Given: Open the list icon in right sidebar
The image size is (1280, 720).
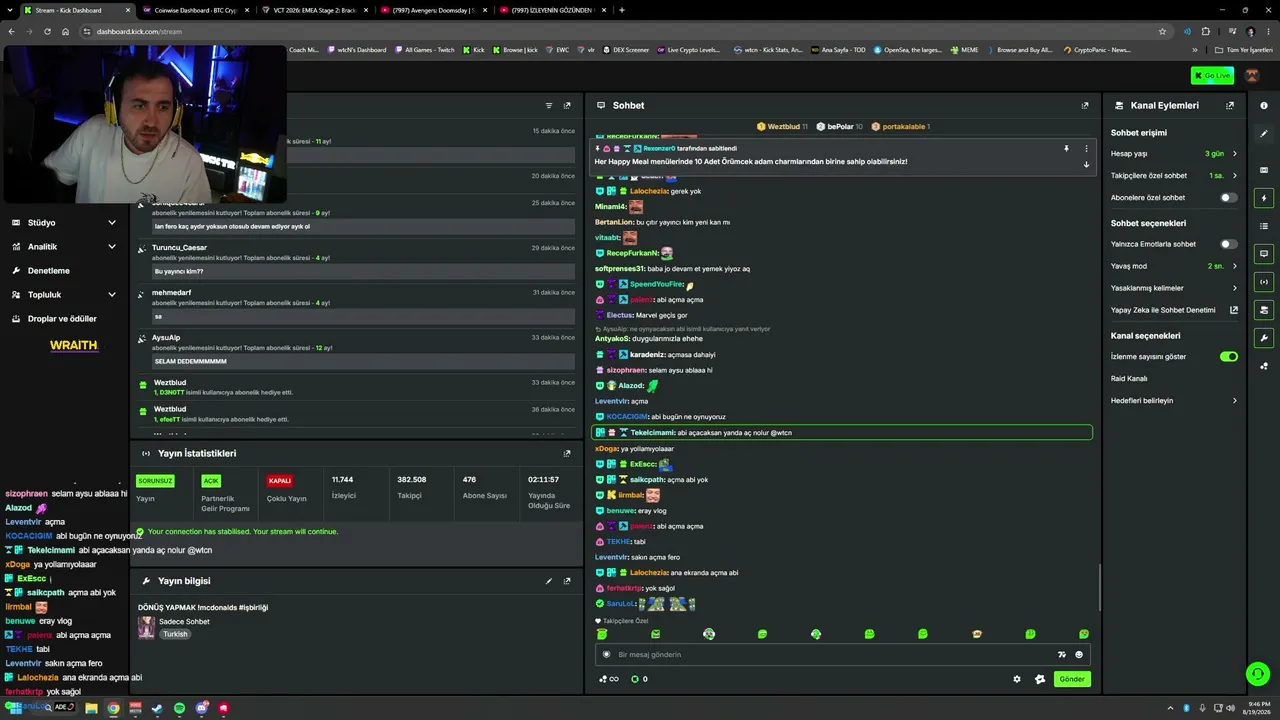Looking at the screenshot, I should point(1264,226).
